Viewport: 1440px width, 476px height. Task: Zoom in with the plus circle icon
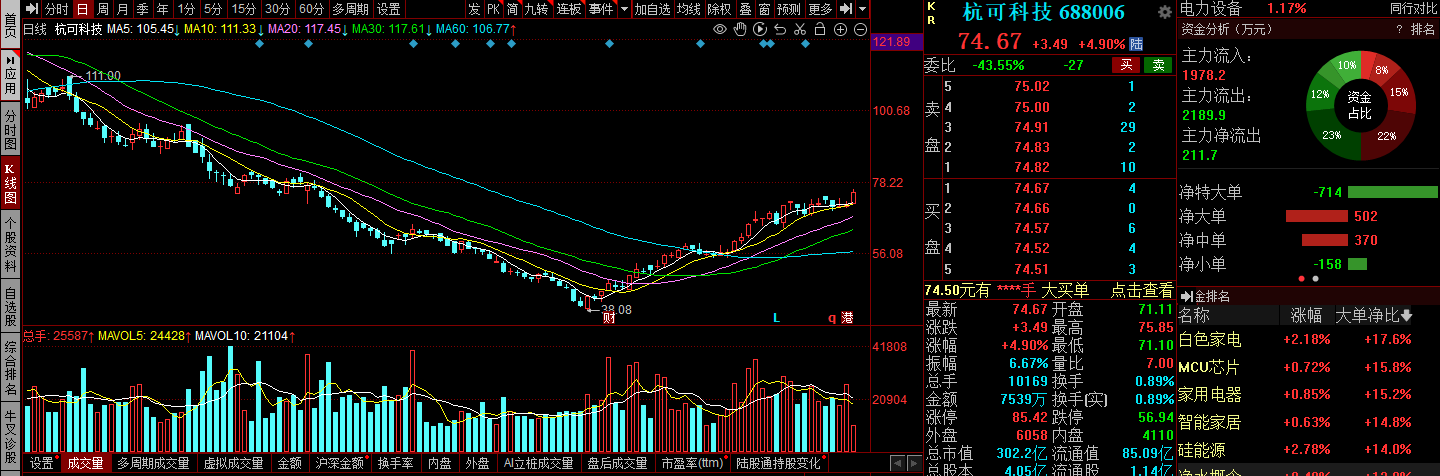842,29
